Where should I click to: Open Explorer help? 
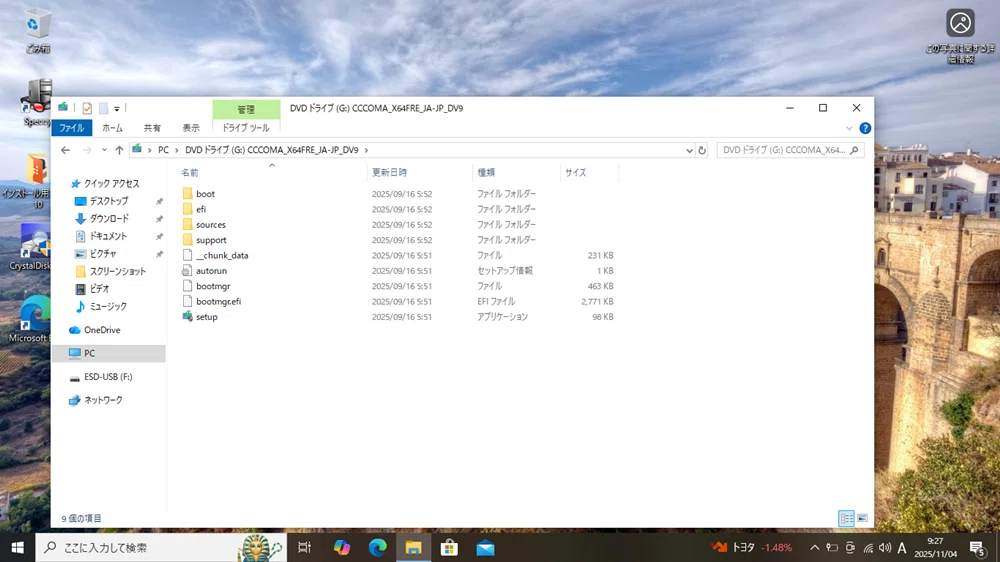pyautogui.click(x=865, y=128)
